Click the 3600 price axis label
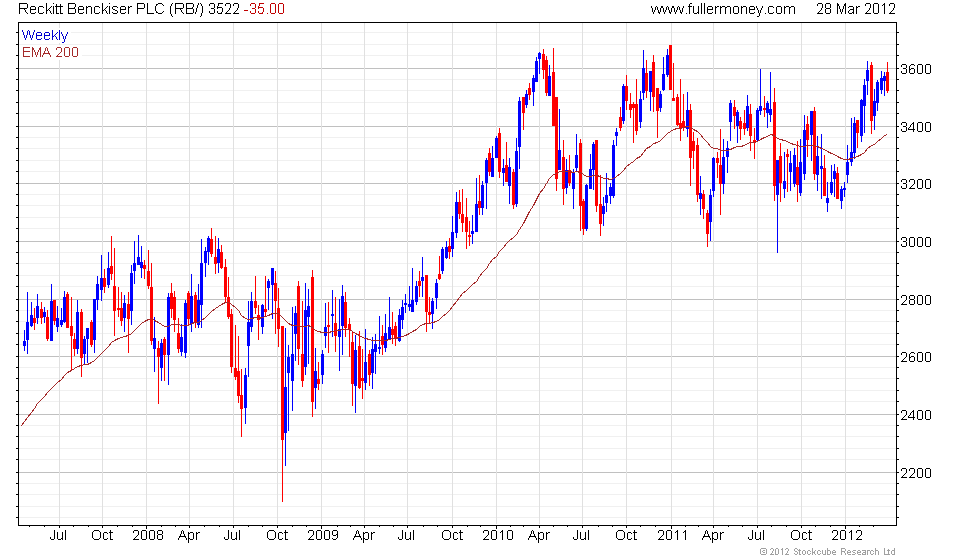The width and height of the screenshot is (980, 560). pos(916,69)
